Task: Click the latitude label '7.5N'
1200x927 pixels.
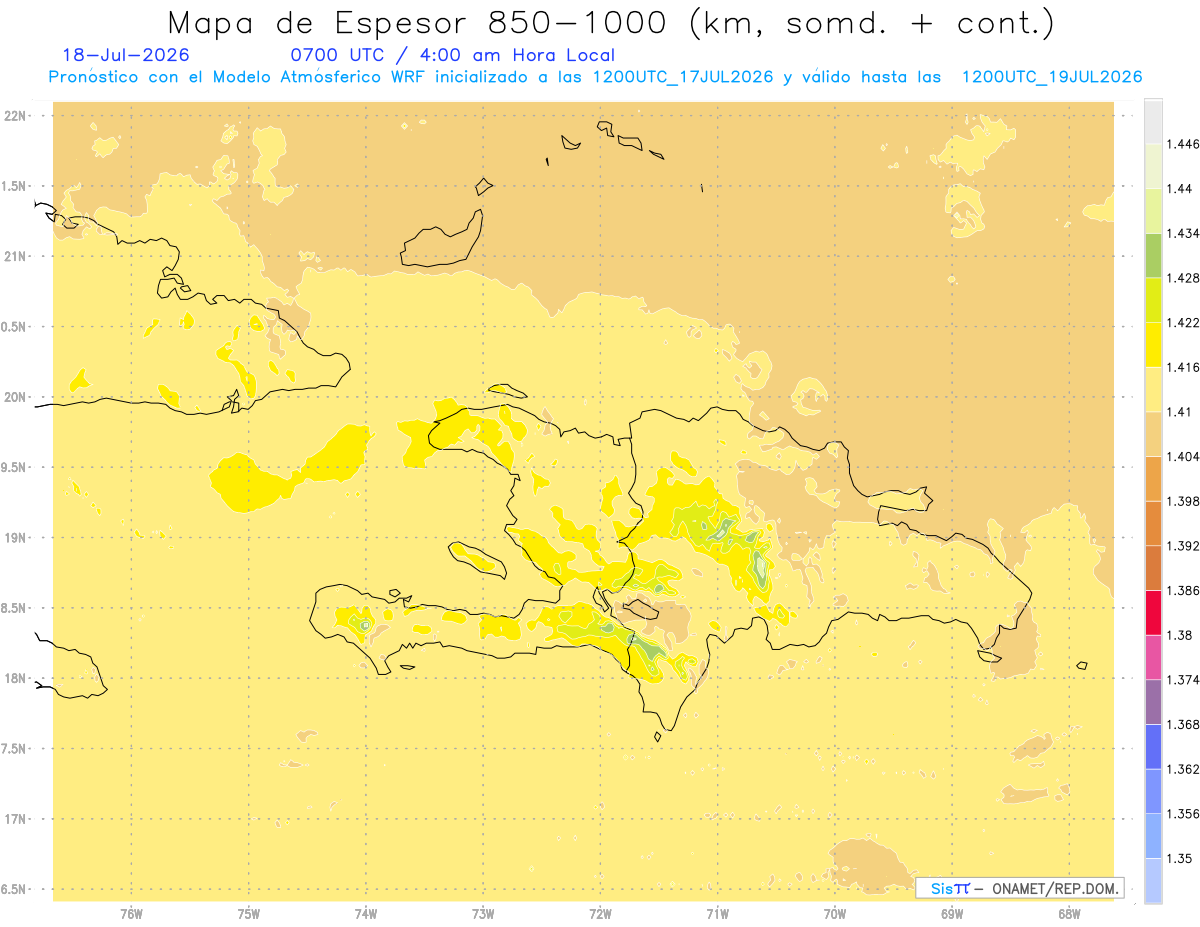Action: pos(15,748)
